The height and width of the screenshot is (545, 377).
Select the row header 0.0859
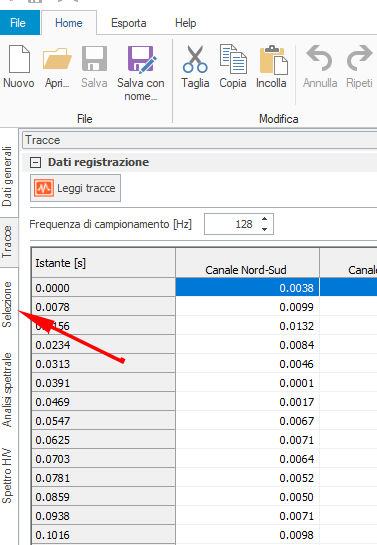pyautogui.click(x=103, y=497)
